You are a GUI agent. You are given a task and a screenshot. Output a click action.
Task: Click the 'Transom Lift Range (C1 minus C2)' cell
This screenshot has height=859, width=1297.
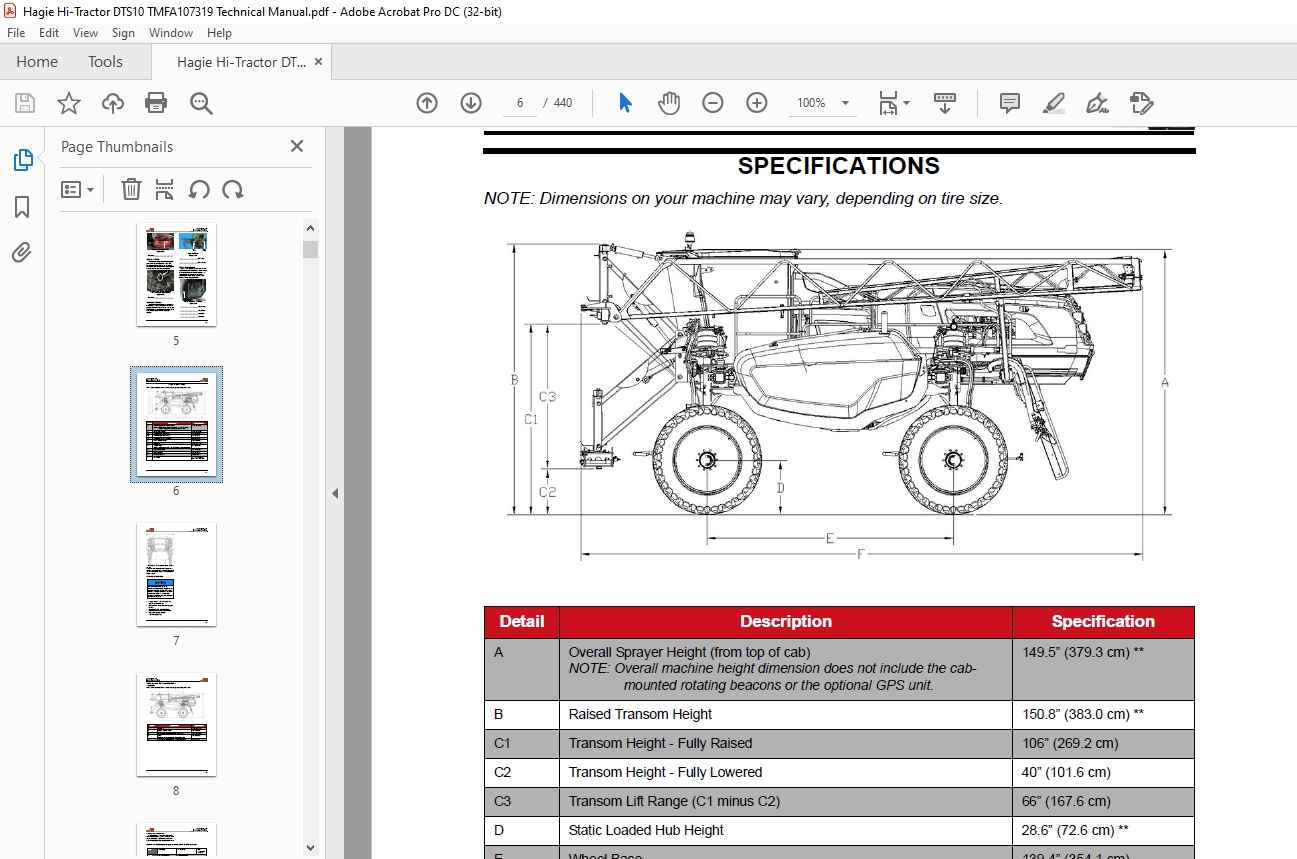point(786,802)
